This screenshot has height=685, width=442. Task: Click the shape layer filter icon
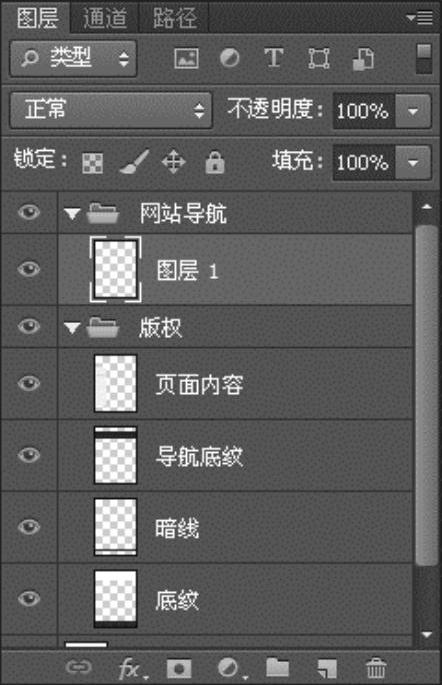click(319, 58)
